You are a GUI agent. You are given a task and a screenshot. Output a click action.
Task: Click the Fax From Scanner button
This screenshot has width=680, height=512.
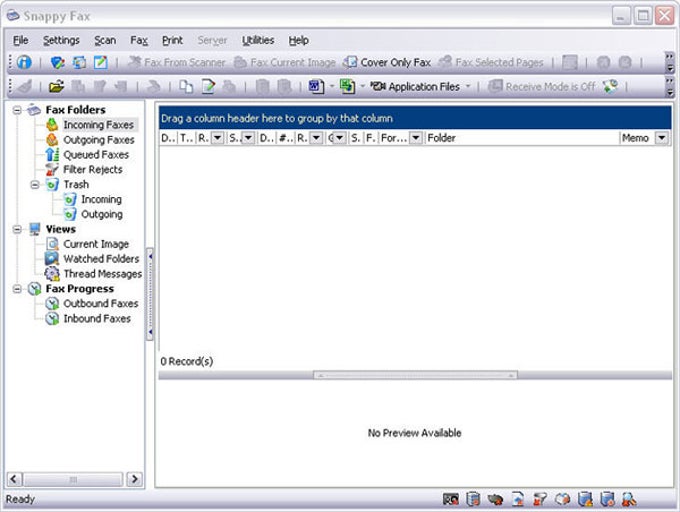177,62
